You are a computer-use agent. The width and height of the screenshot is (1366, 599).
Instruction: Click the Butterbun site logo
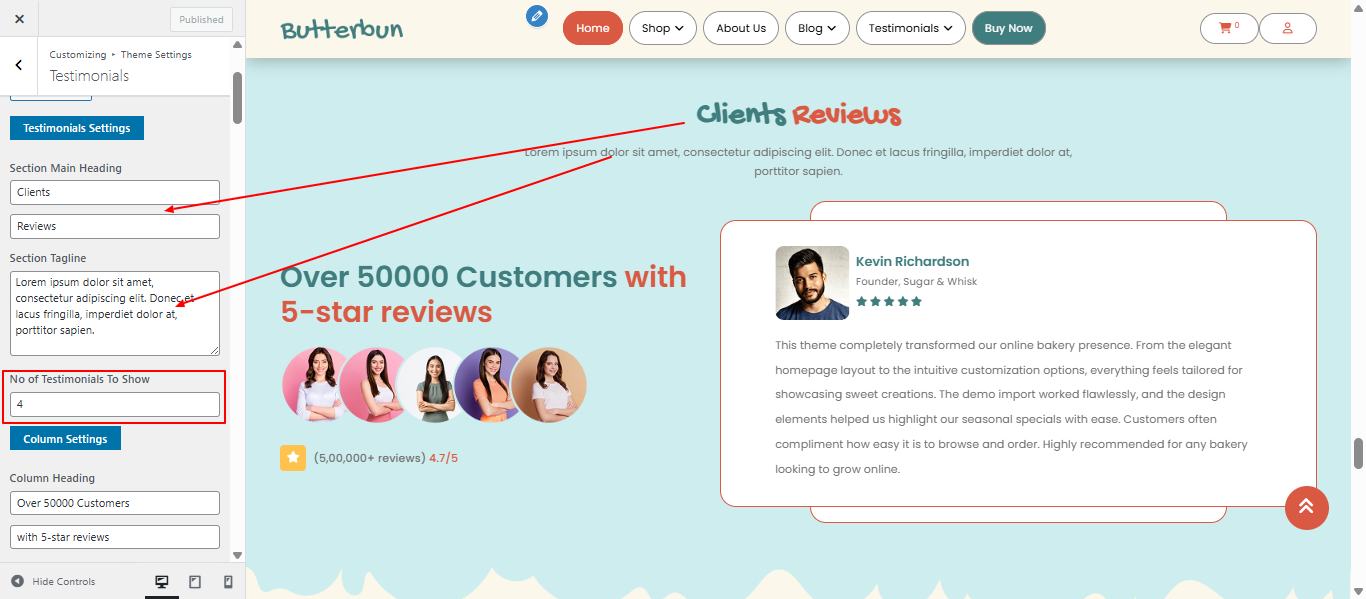coord(341,29)
